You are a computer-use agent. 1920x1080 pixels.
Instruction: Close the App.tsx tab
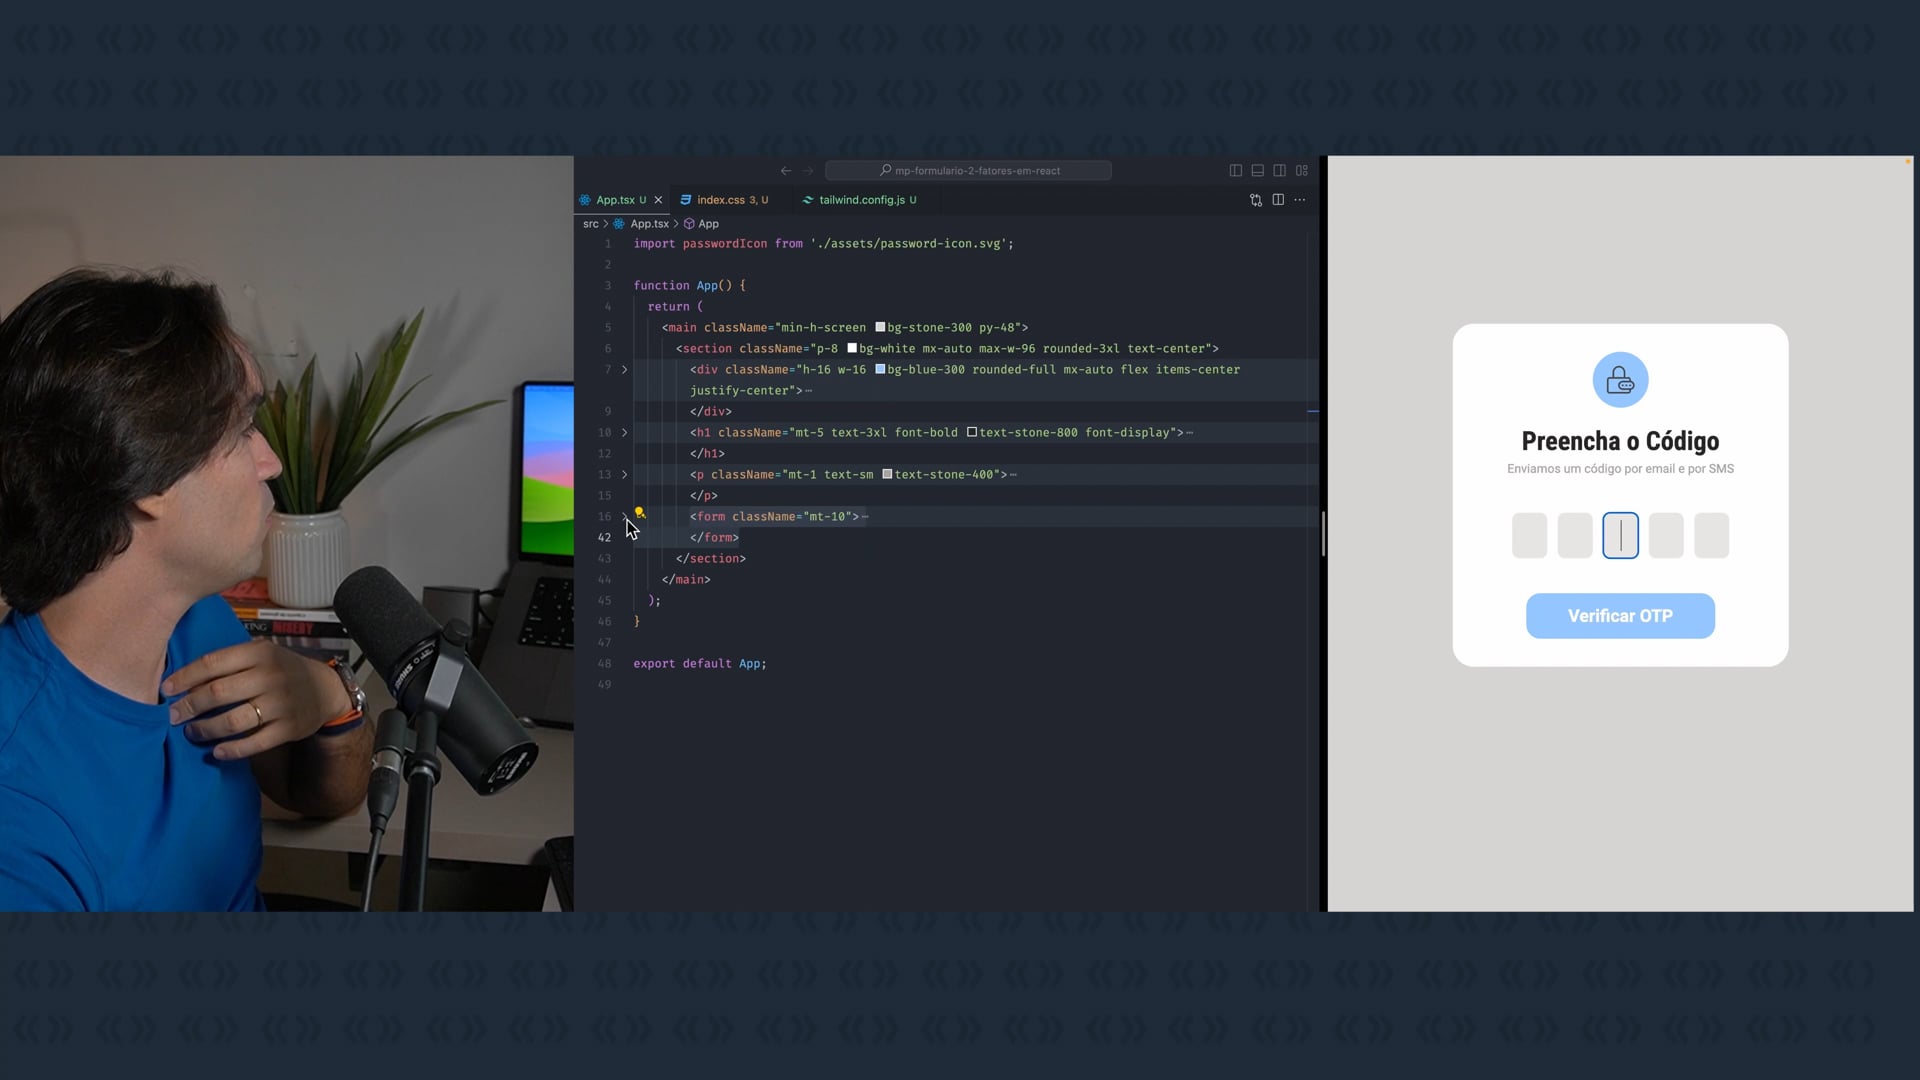pos(658,200)
